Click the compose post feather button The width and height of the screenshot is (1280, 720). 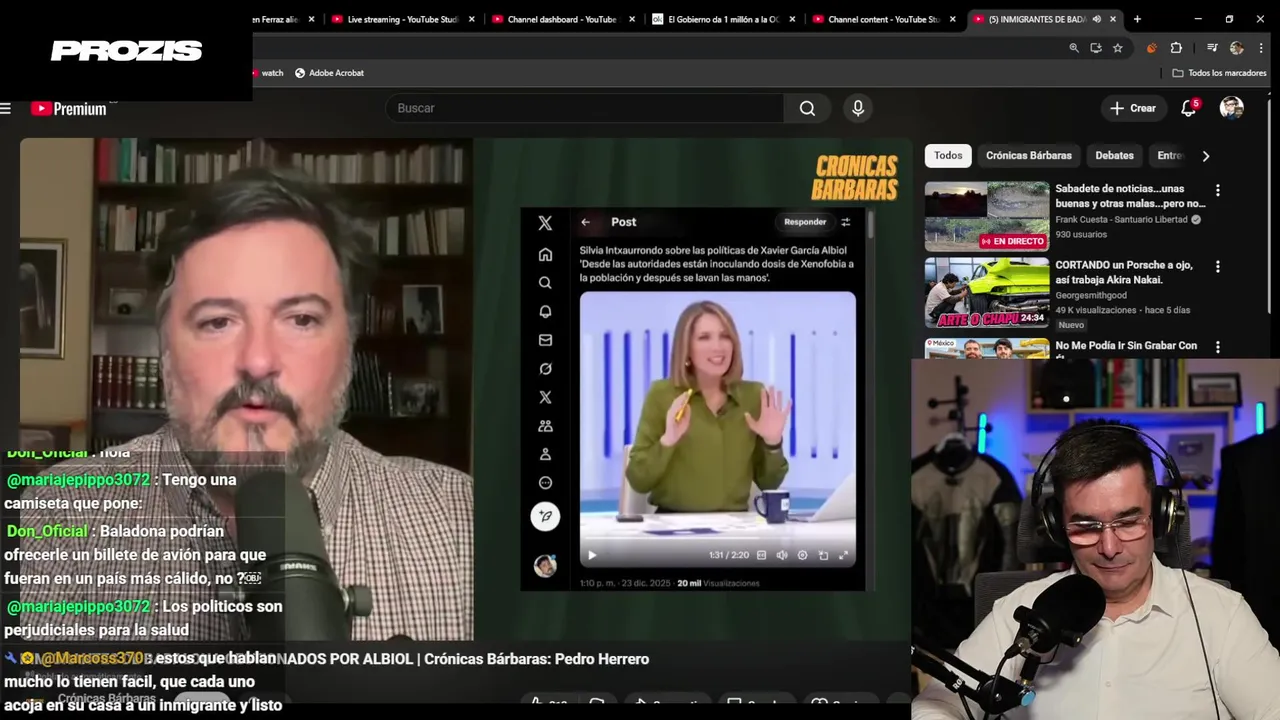click(545, 516)
